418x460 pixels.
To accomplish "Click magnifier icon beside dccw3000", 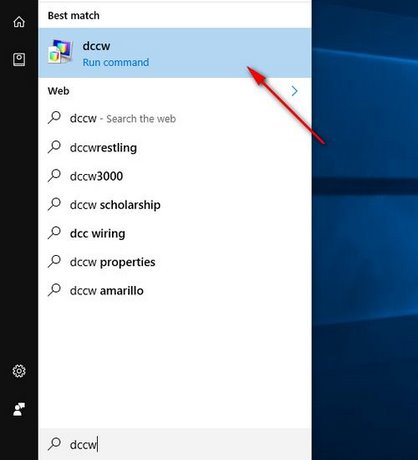I will (x=54, y=175).
